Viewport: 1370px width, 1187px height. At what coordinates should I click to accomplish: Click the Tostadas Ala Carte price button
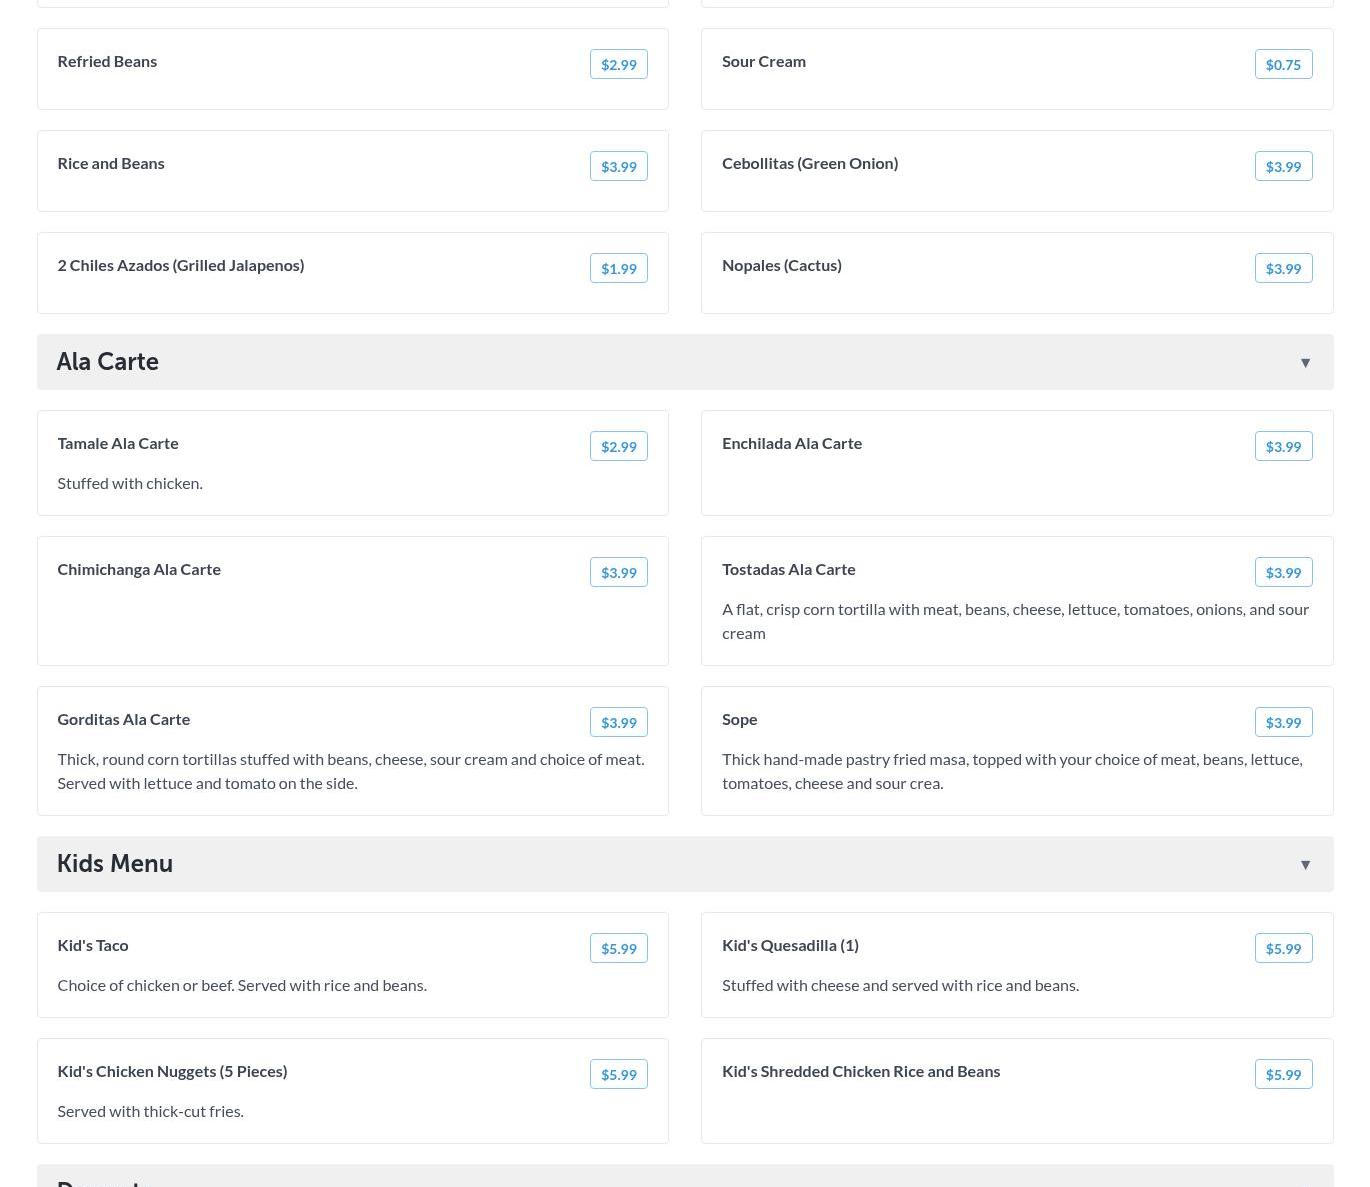tap(1283, 573)
